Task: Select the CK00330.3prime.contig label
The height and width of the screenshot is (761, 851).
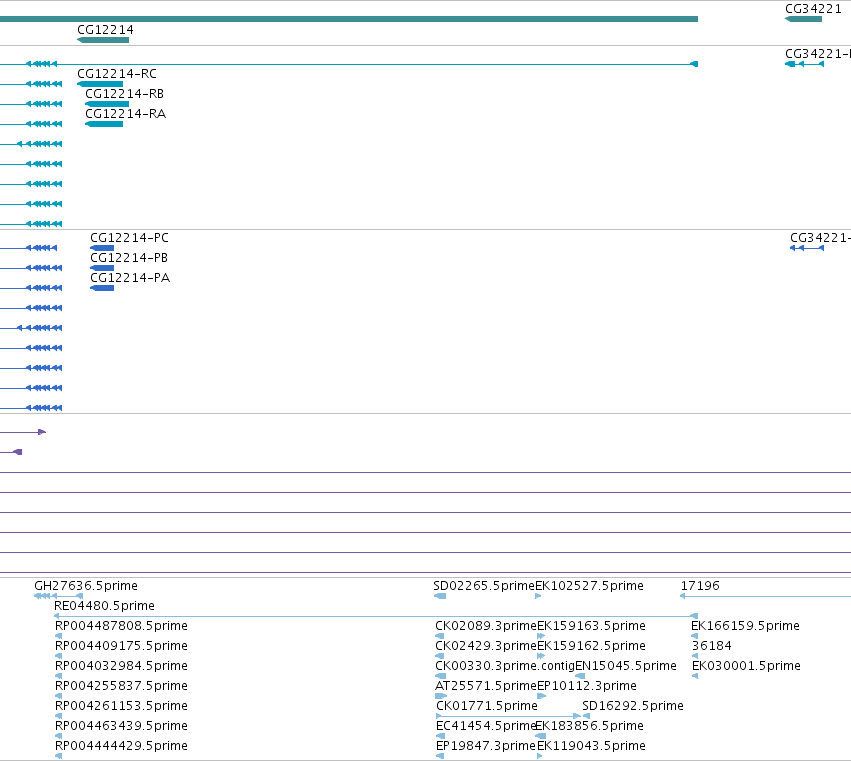Action: pos(505,666)
